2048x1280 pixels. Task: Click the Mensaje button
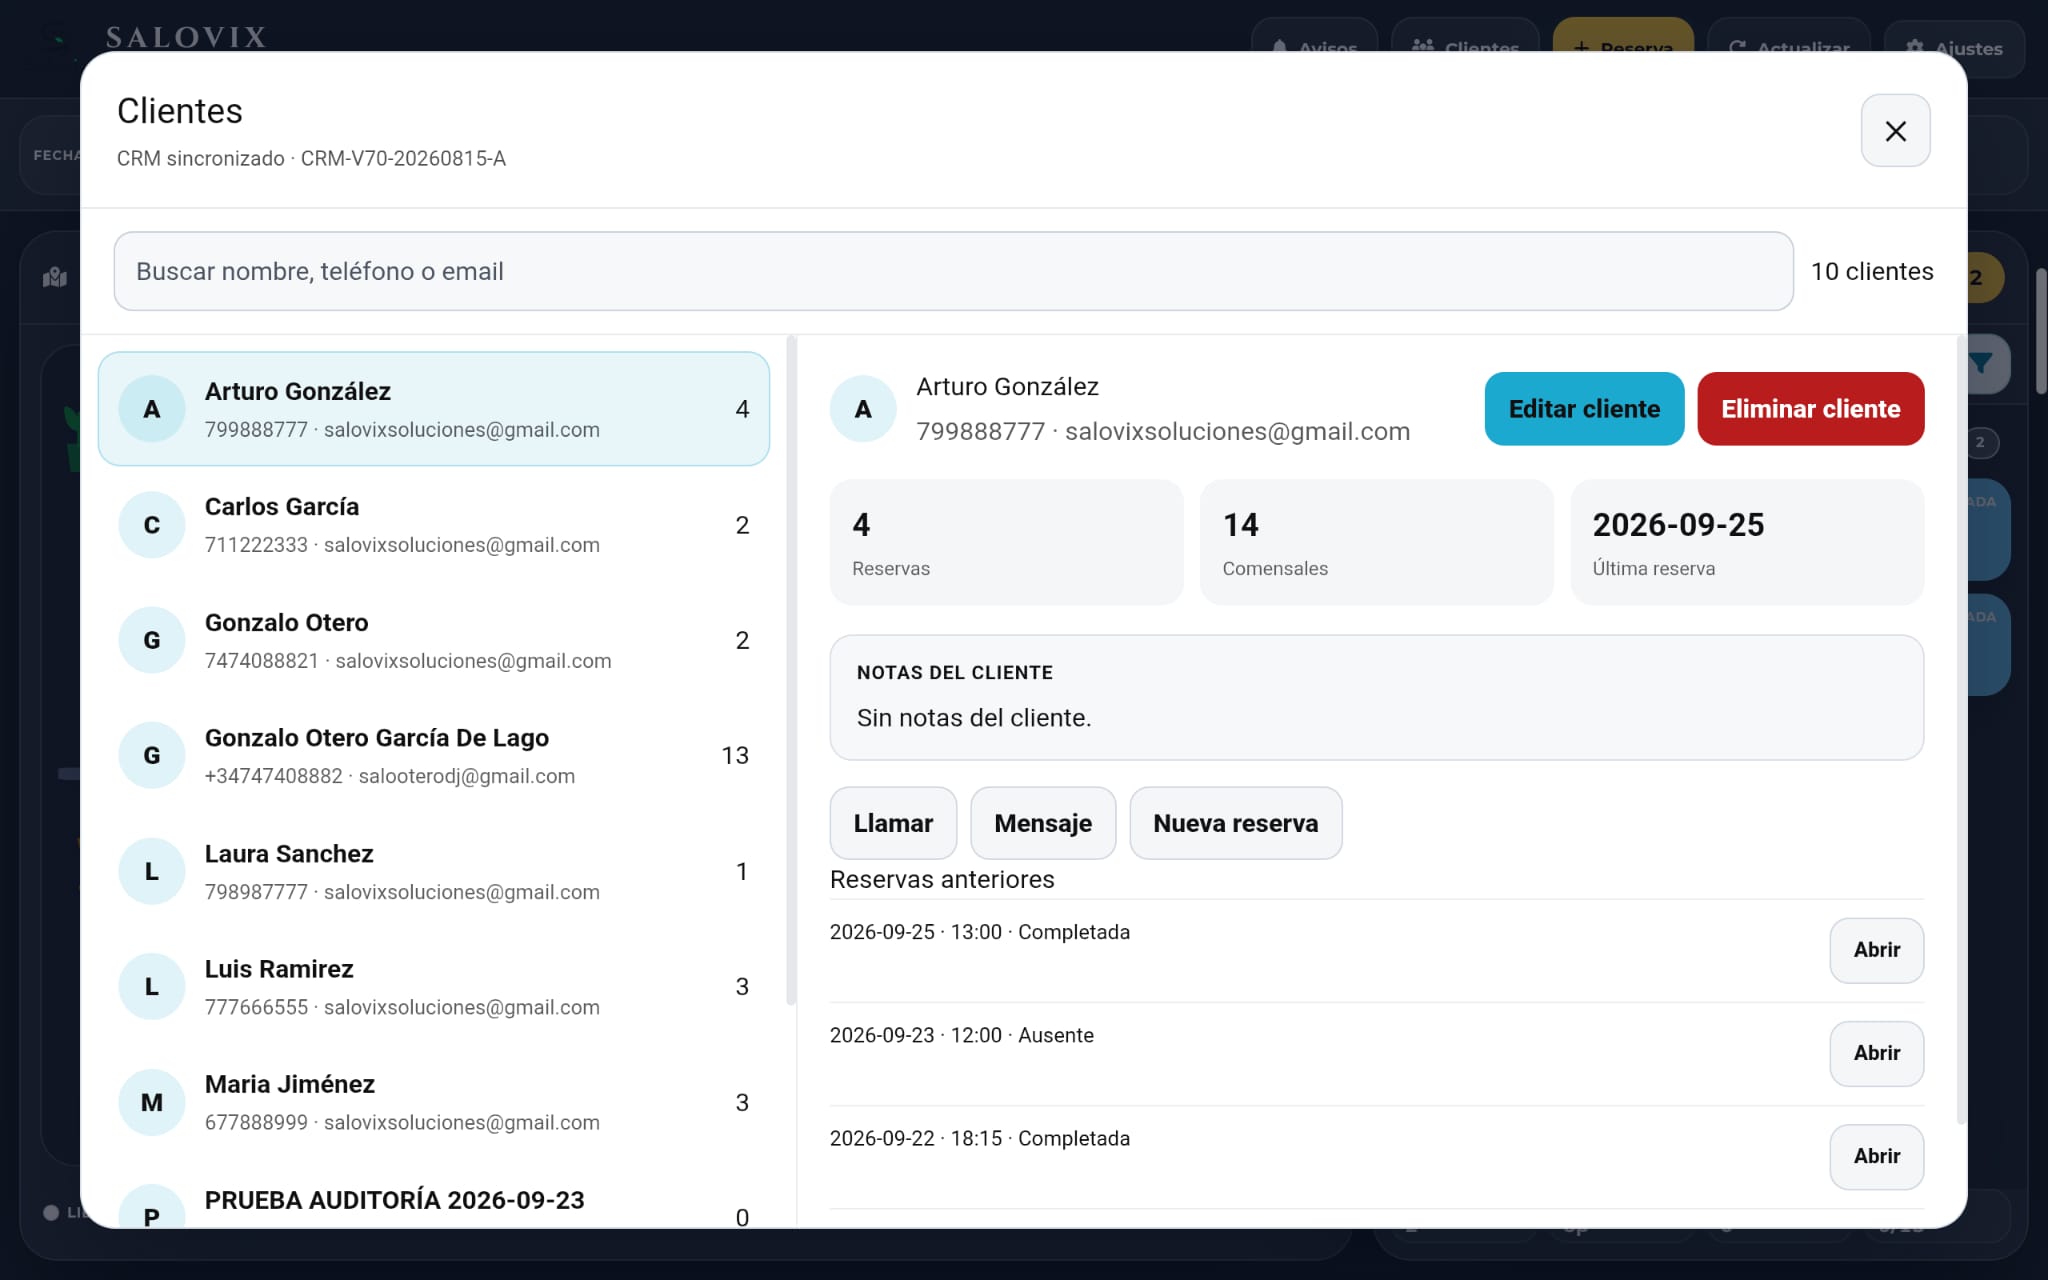tap(1043, 823)
